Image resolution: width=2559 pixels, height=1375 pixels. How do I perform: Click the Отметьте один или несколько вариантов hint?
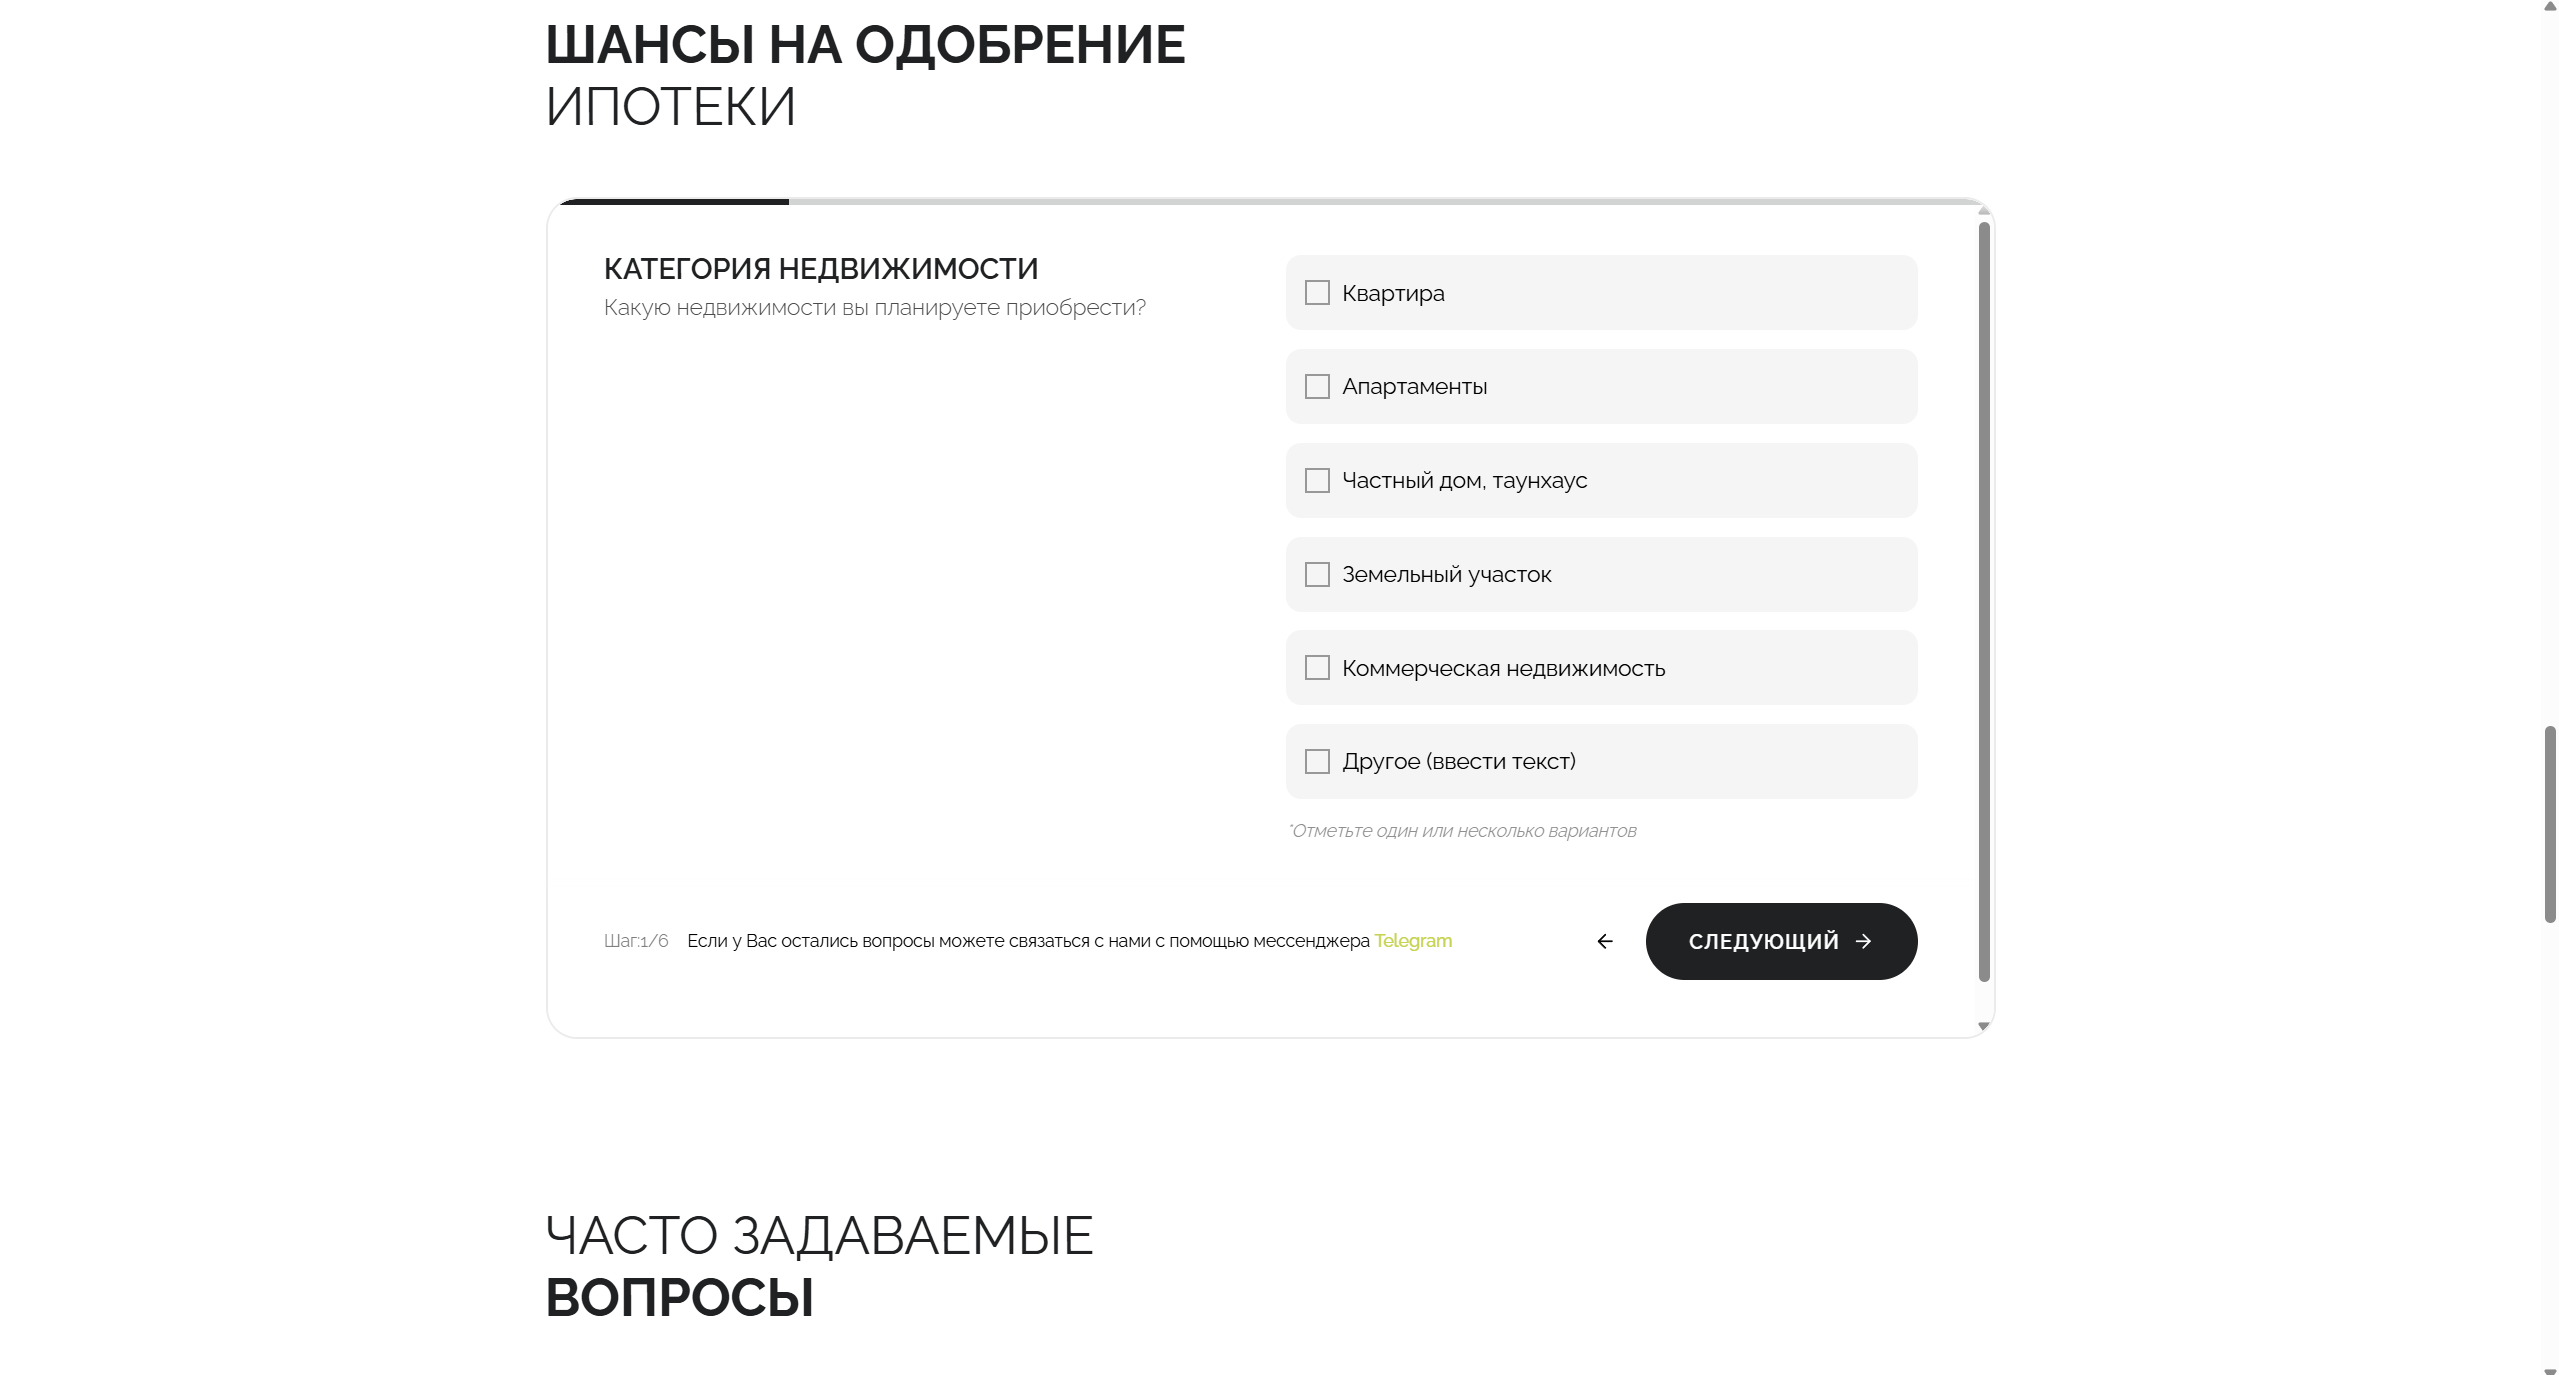(1463, 831)
